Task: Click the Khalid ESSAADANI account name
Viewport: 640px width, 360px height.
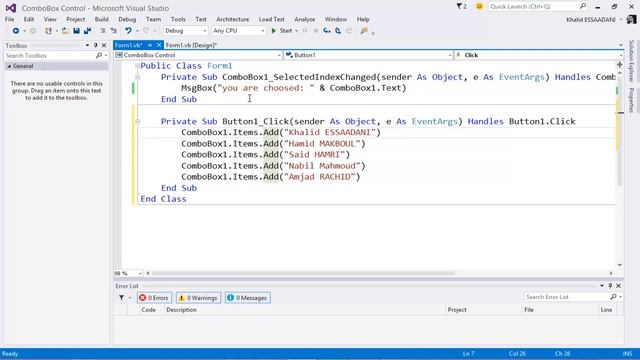Action: (591, 19)
